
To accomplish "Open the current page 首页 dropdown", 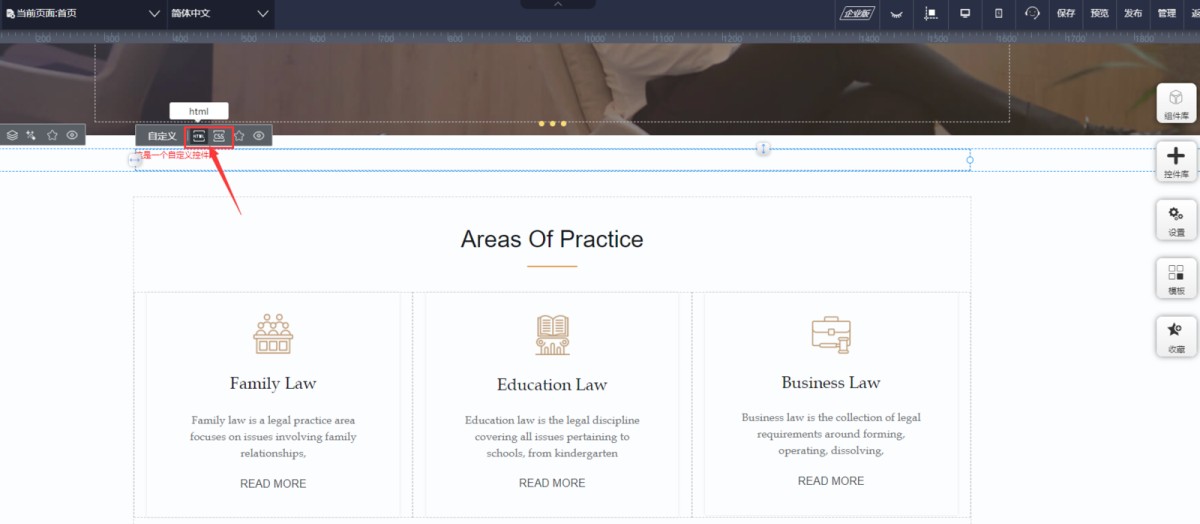I will [x=82, y=13].
